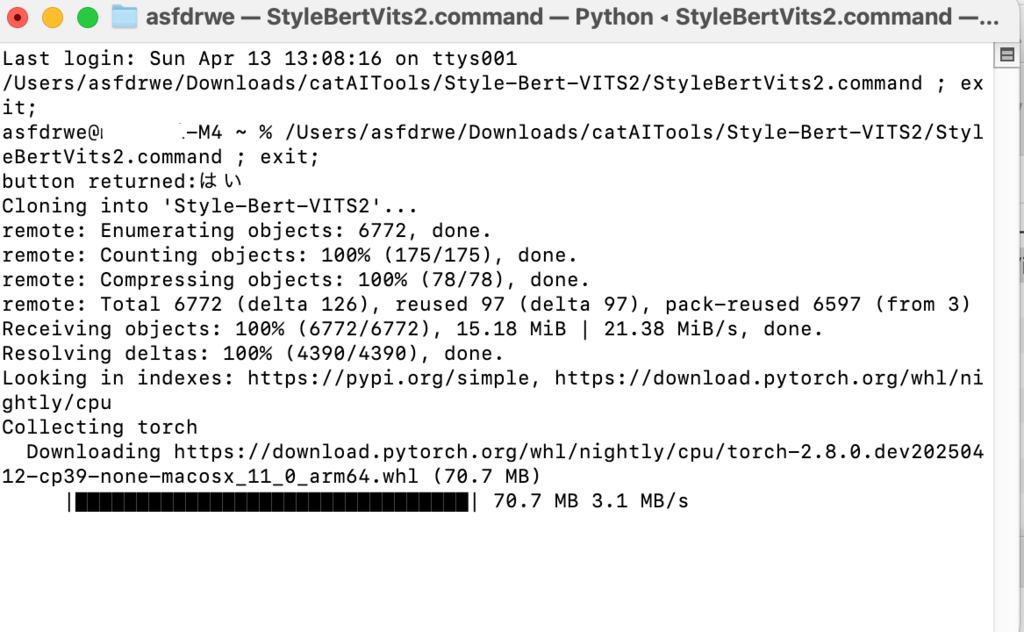The width and height of the screenshot is (1024, 632).
Task: Click the black download progress bar
Action: 272,501
